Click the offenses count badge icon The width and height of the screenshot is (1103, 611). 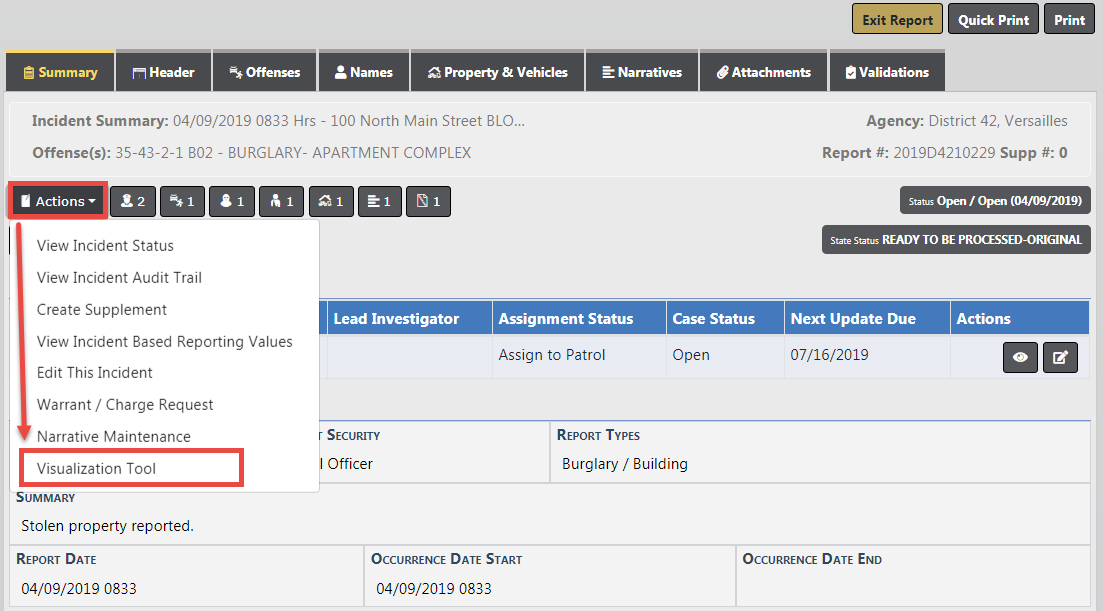182,201
